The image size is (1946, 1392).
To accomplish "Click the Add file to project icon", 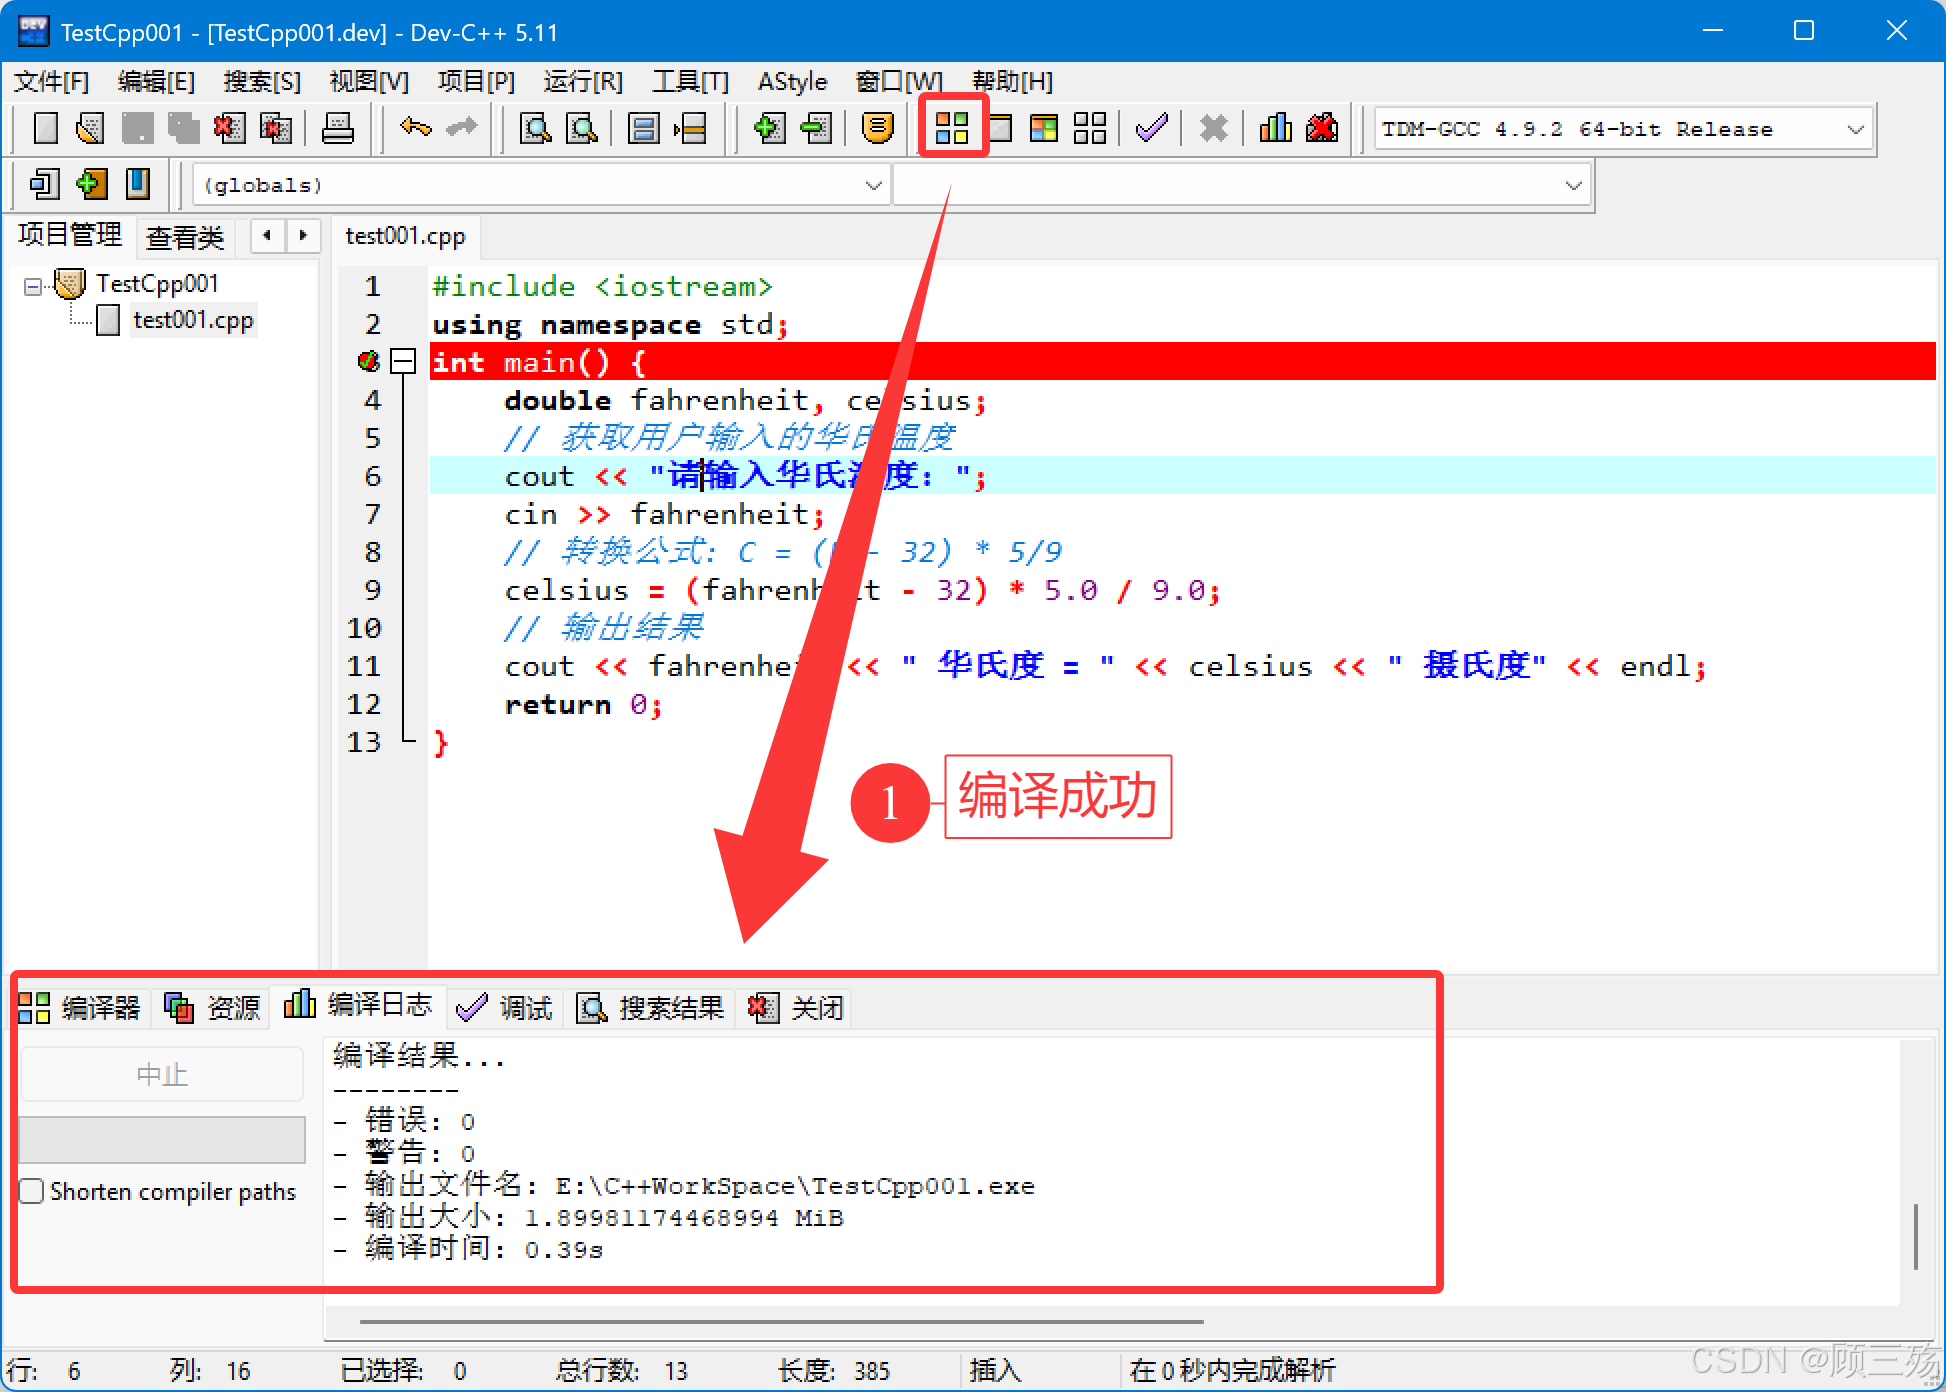I will pos(768,128).
